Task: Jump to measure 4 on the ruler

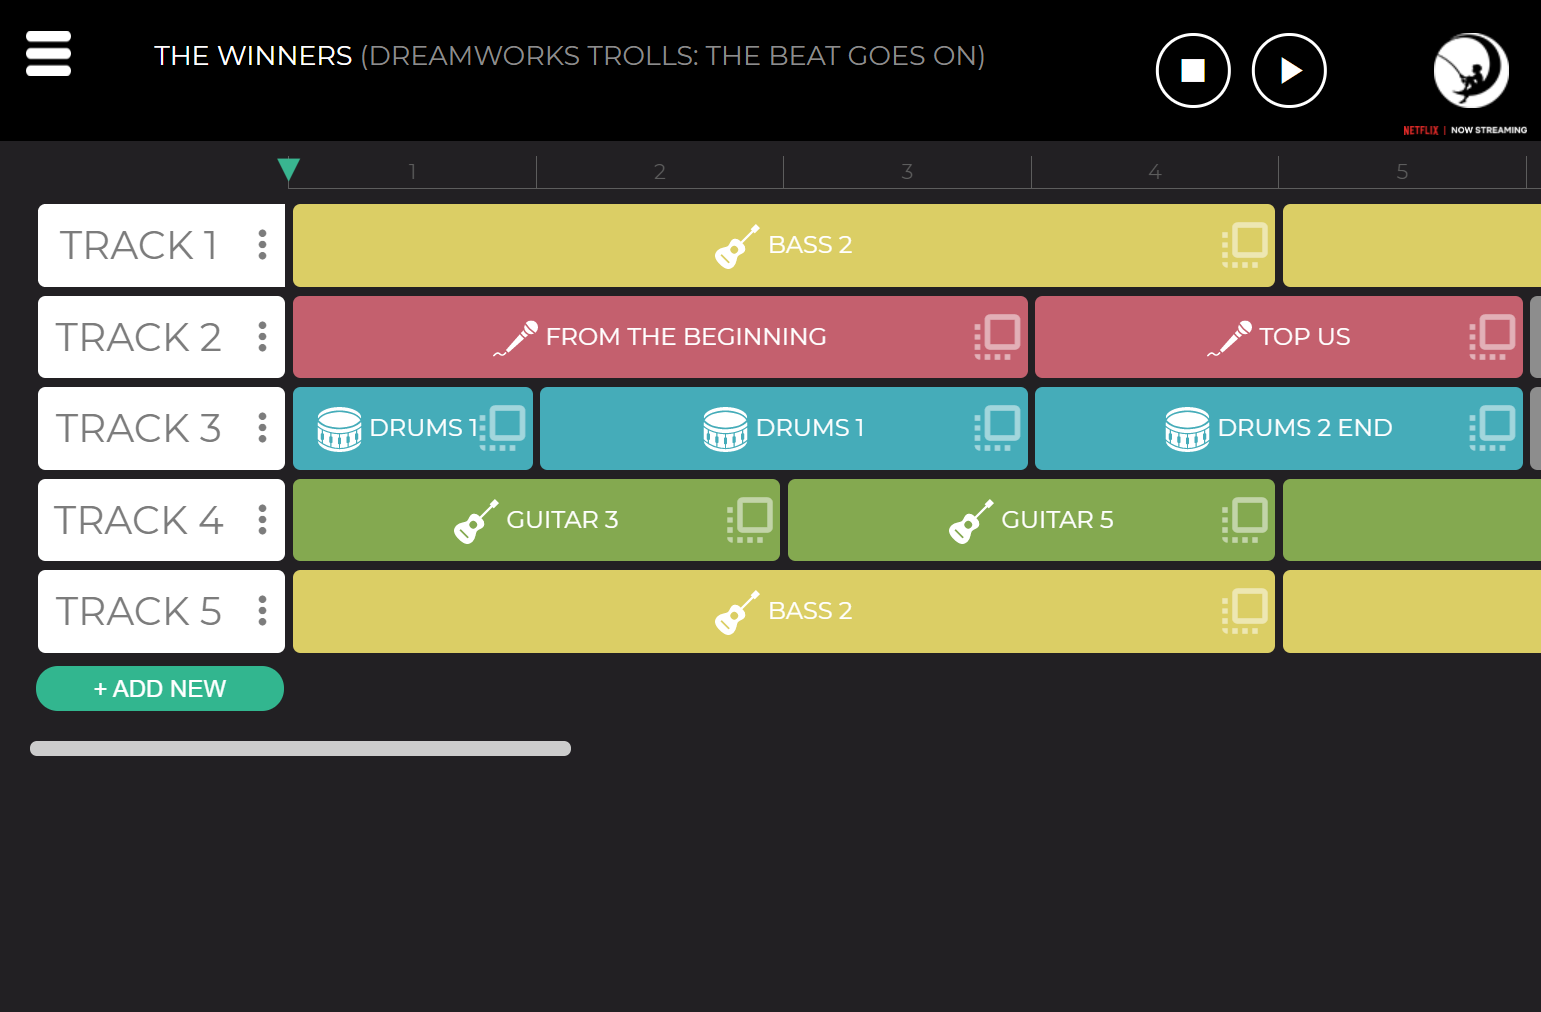Action: click(1155, 172)
